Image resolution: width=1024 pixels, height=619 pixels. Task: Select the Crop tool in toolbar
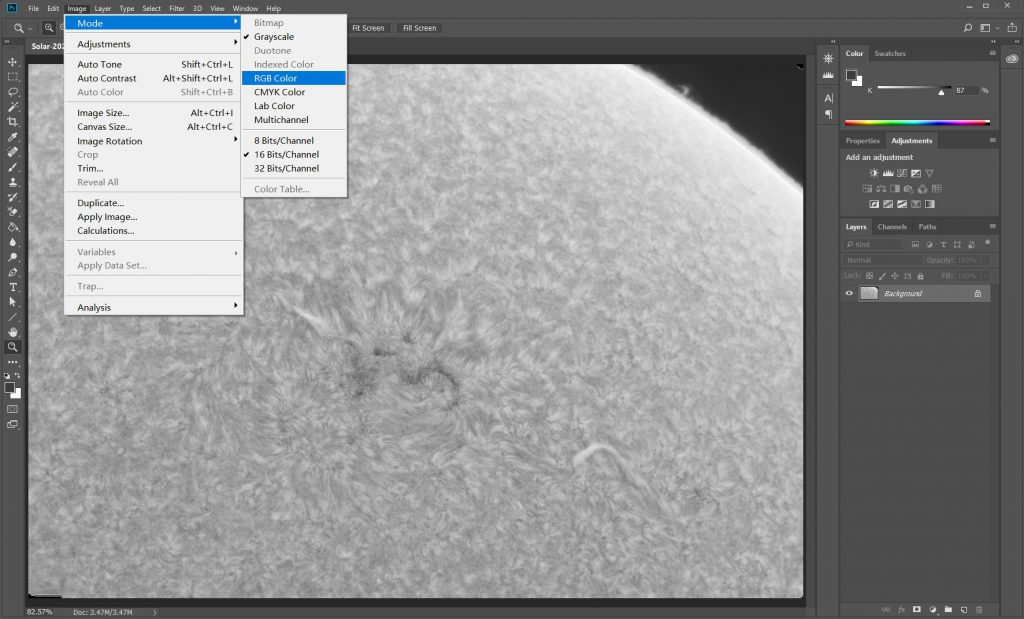click(x=13, y=122)
